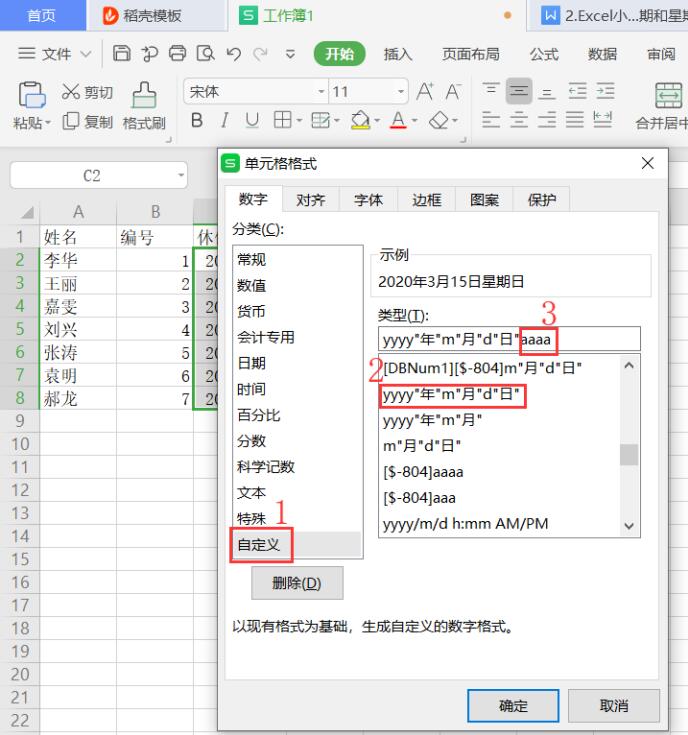
Task: Select 常规 category
Action: coord(297,259)
